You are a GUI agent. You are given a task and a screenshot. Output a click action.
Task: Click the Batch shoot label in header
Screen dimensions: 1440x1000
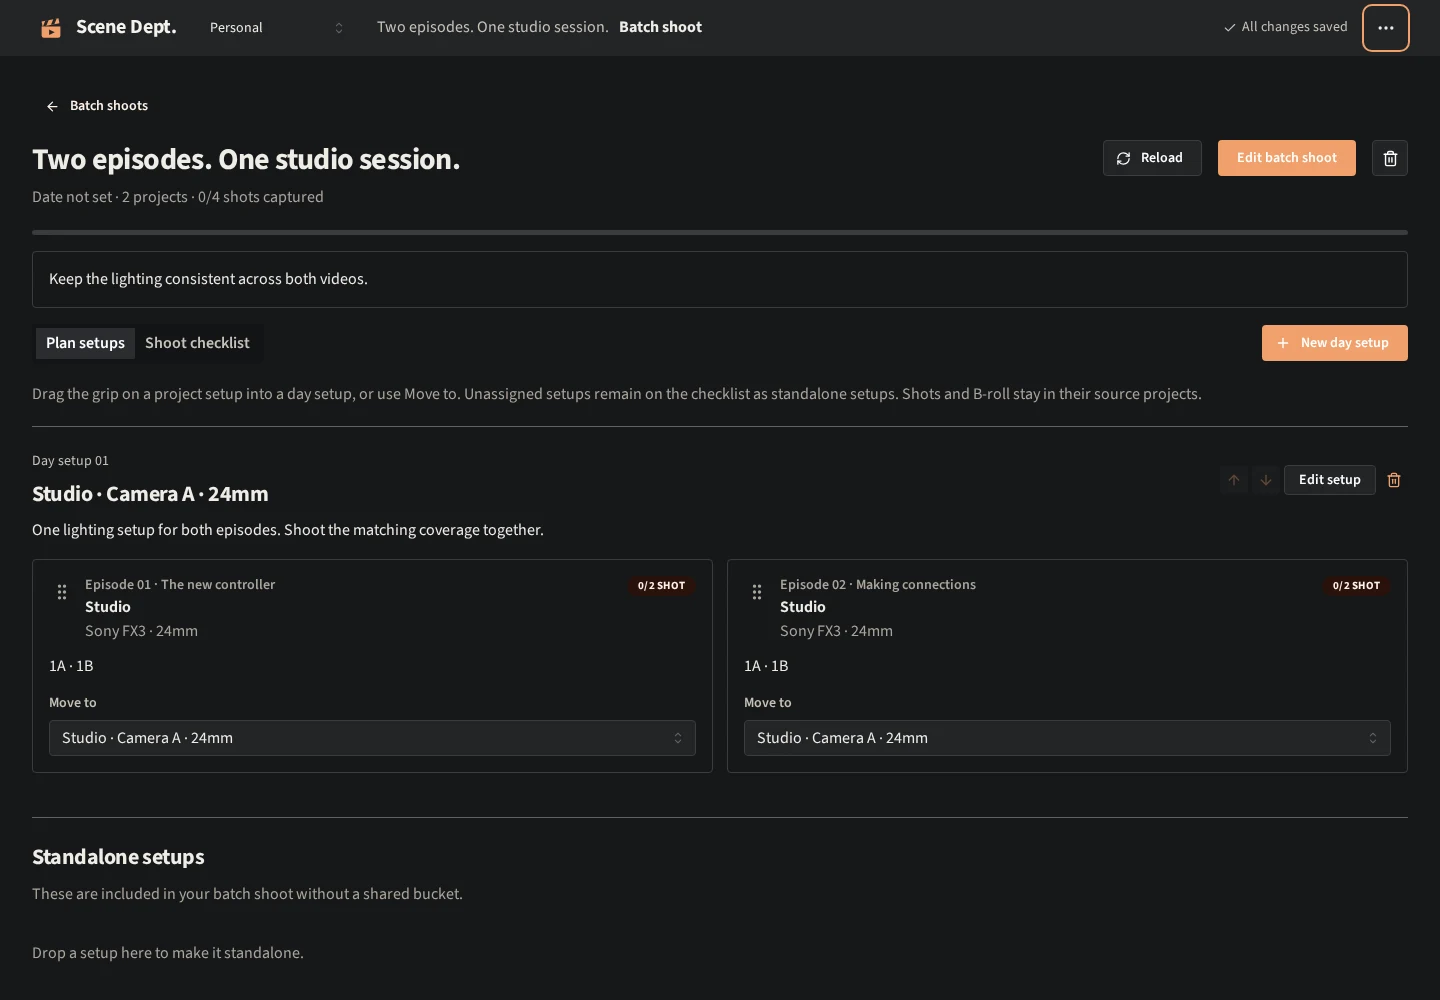[661, 27]
